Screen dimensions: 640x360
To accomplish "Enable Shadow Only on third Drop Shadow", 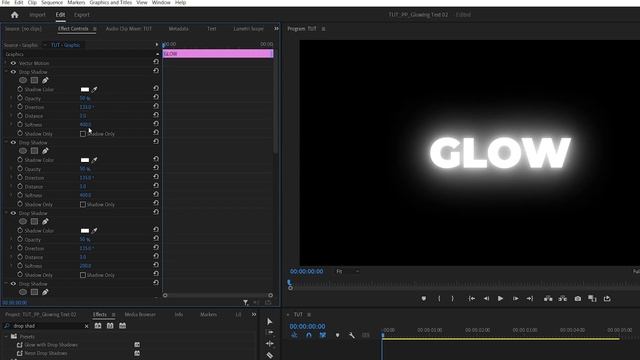I will click(x=83, y=275).
